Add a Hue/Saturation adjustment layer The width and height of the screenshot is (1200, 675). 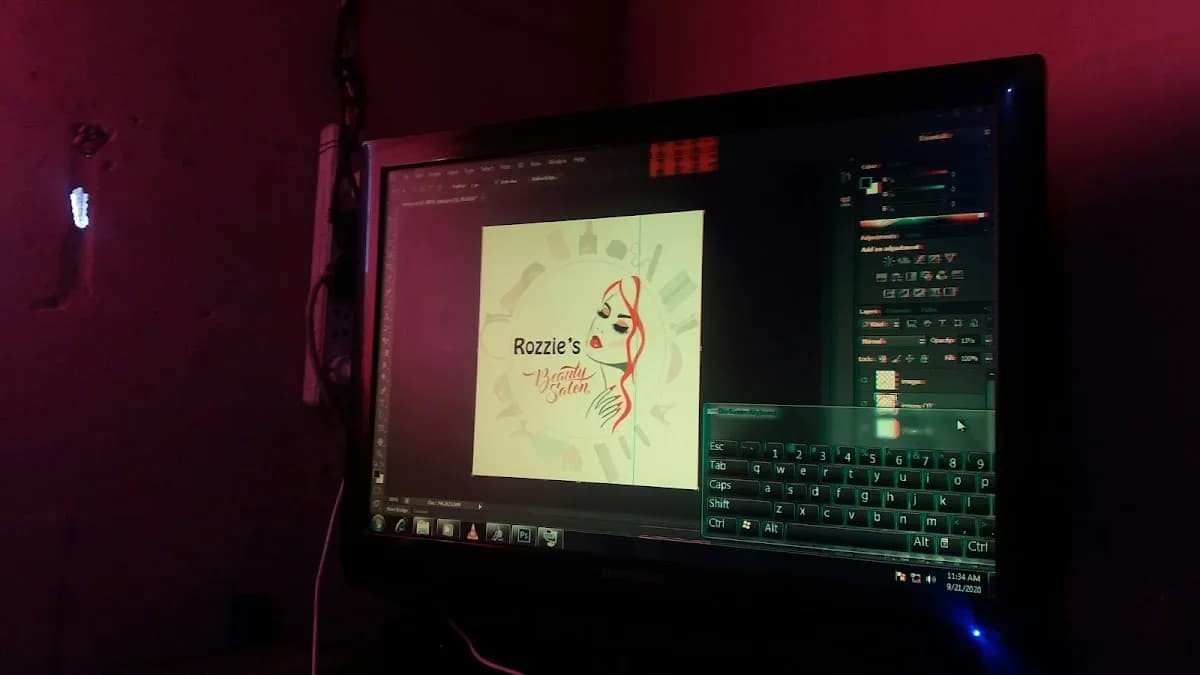click(880, 276)
